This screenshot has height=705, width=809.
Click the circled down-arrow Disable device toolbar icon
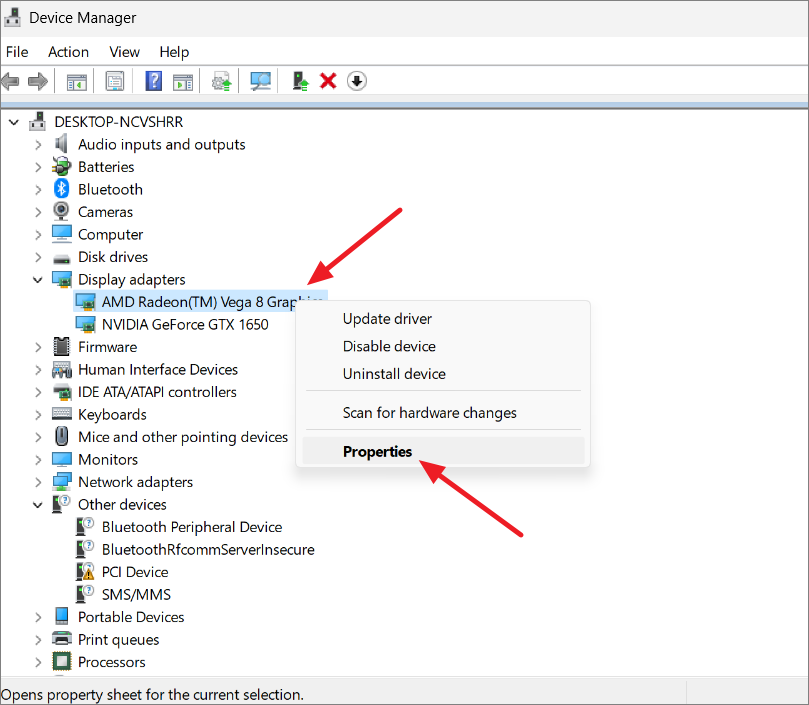click(357, 81)
